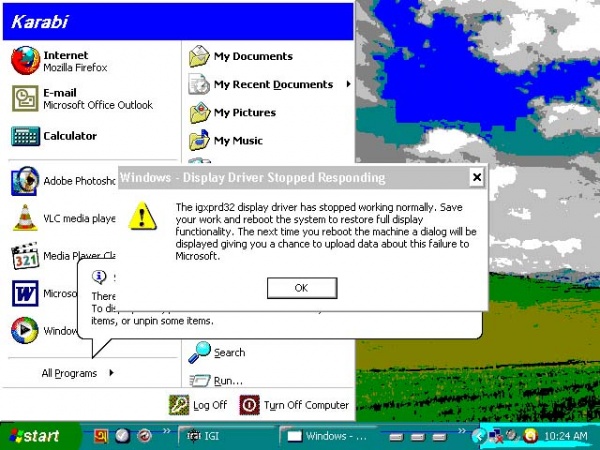
Task: Click the Bengali letter quick launch icon
Action: click(101, 435)
